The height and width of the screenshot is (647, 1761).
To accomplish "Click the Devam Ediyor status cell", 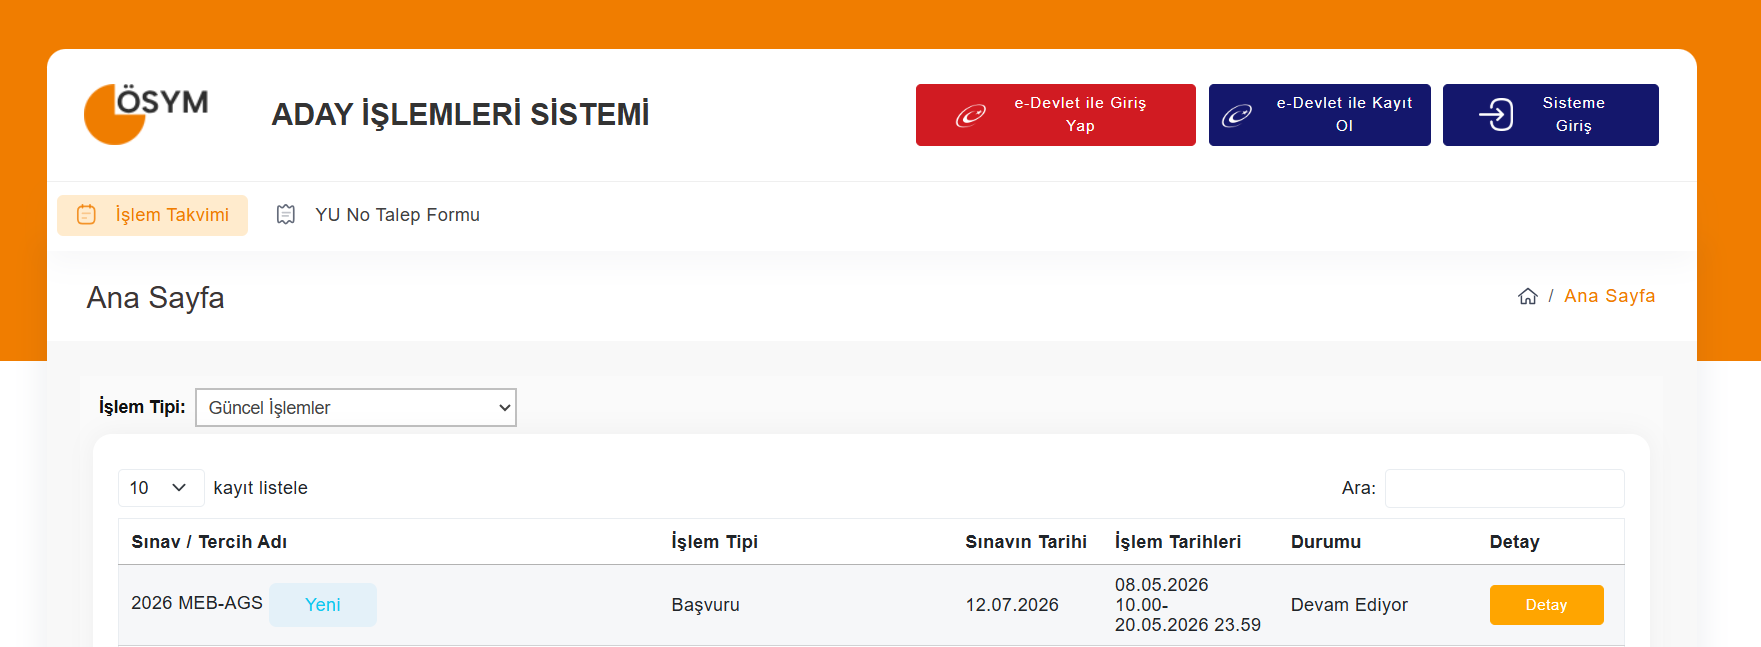I will 1349,605.
